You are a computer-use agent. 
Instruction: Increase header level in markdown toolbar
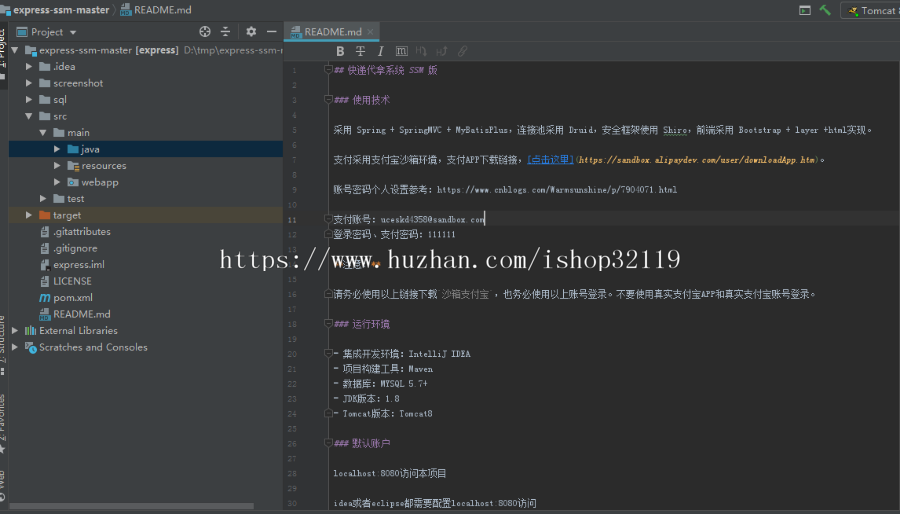(442, 52)
